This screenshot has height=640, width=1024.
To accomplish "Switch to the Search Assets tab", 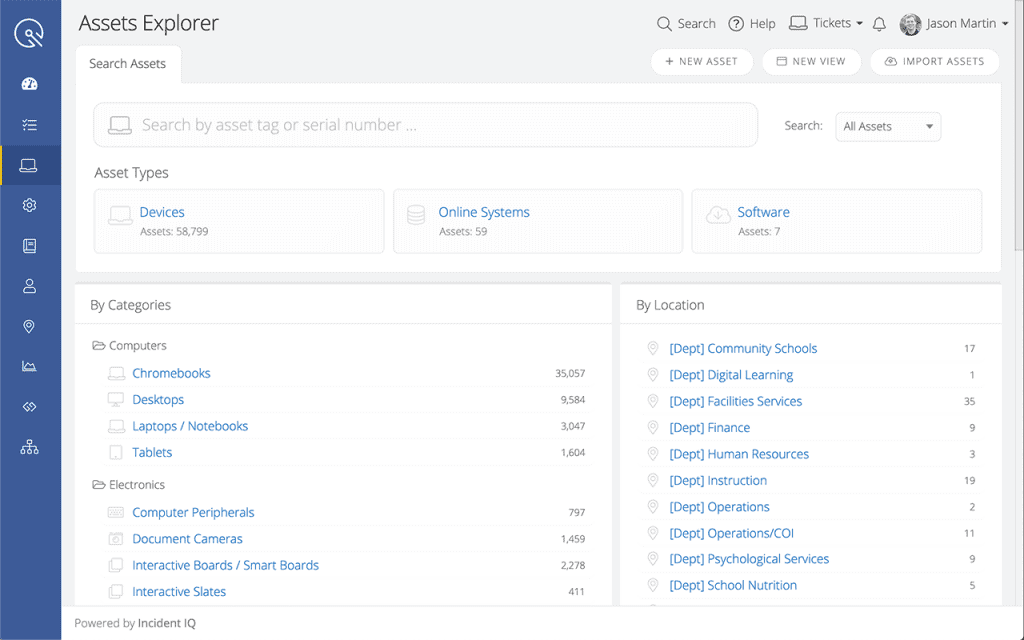I will point(127,63).
